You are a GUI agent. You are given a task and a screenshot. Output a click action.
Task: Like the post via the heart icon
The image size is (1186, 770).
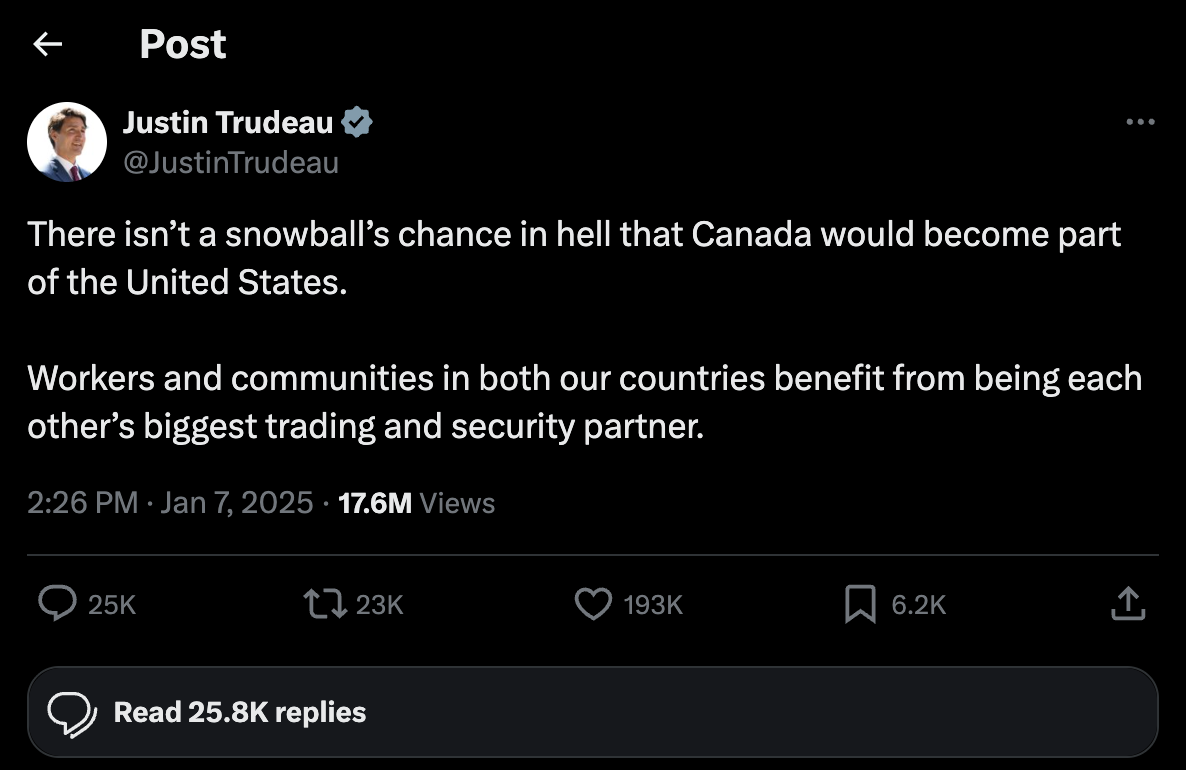click(x=593, y=604)
